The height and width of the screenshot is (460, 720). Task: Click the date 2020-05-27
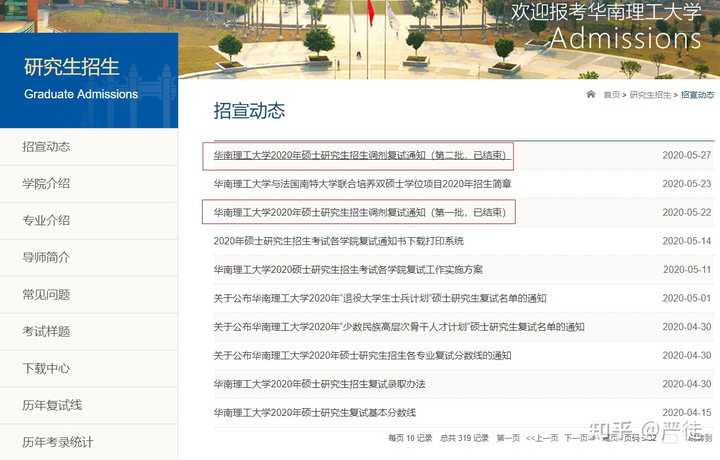[686, 155]
